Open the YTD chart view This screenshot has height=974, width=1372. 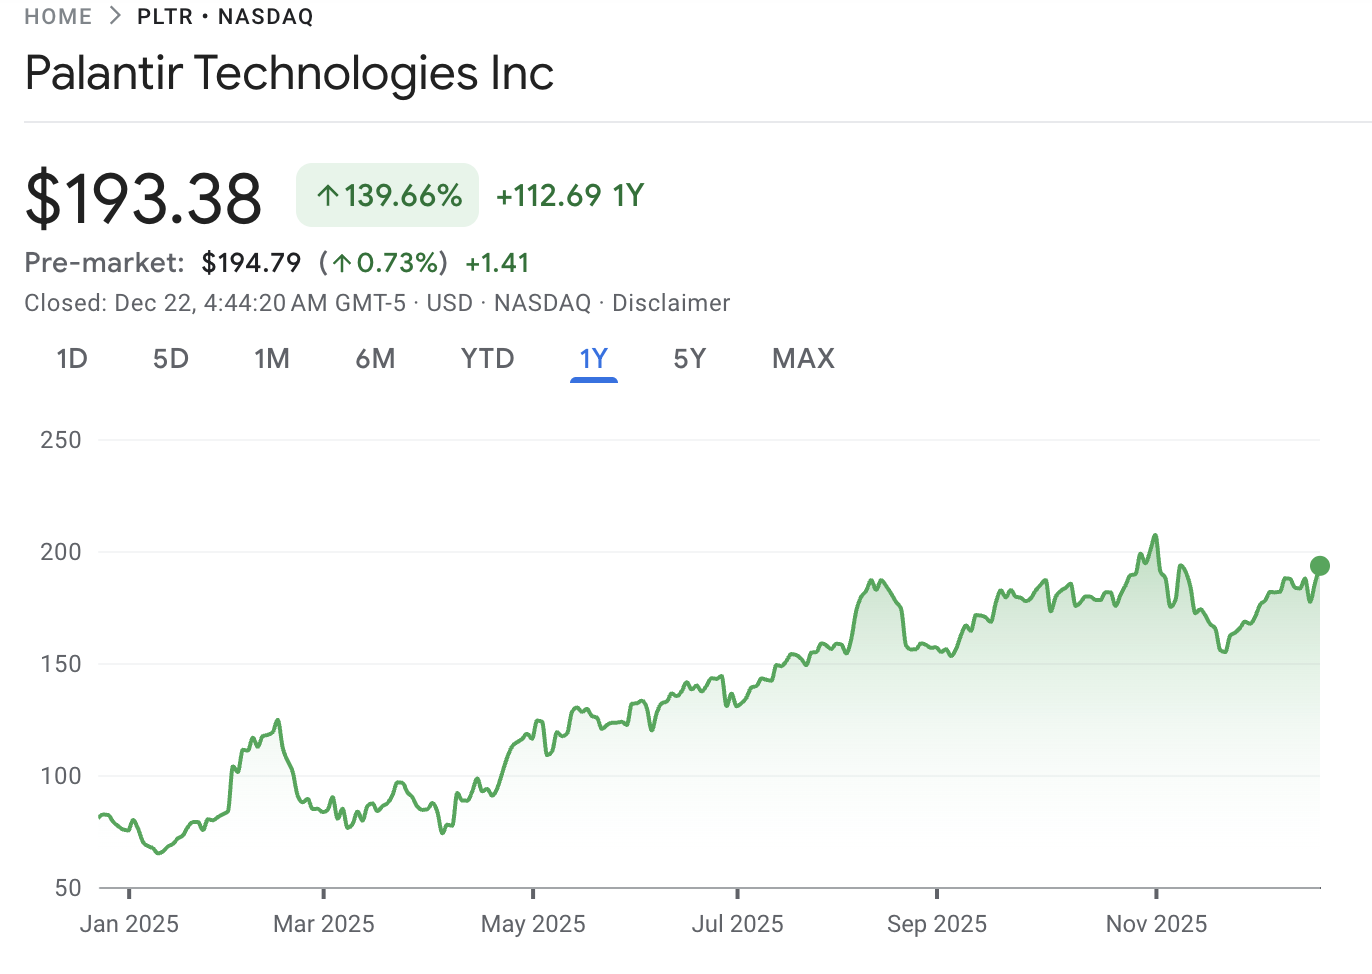pyautogui.click(x=487, y=358)
